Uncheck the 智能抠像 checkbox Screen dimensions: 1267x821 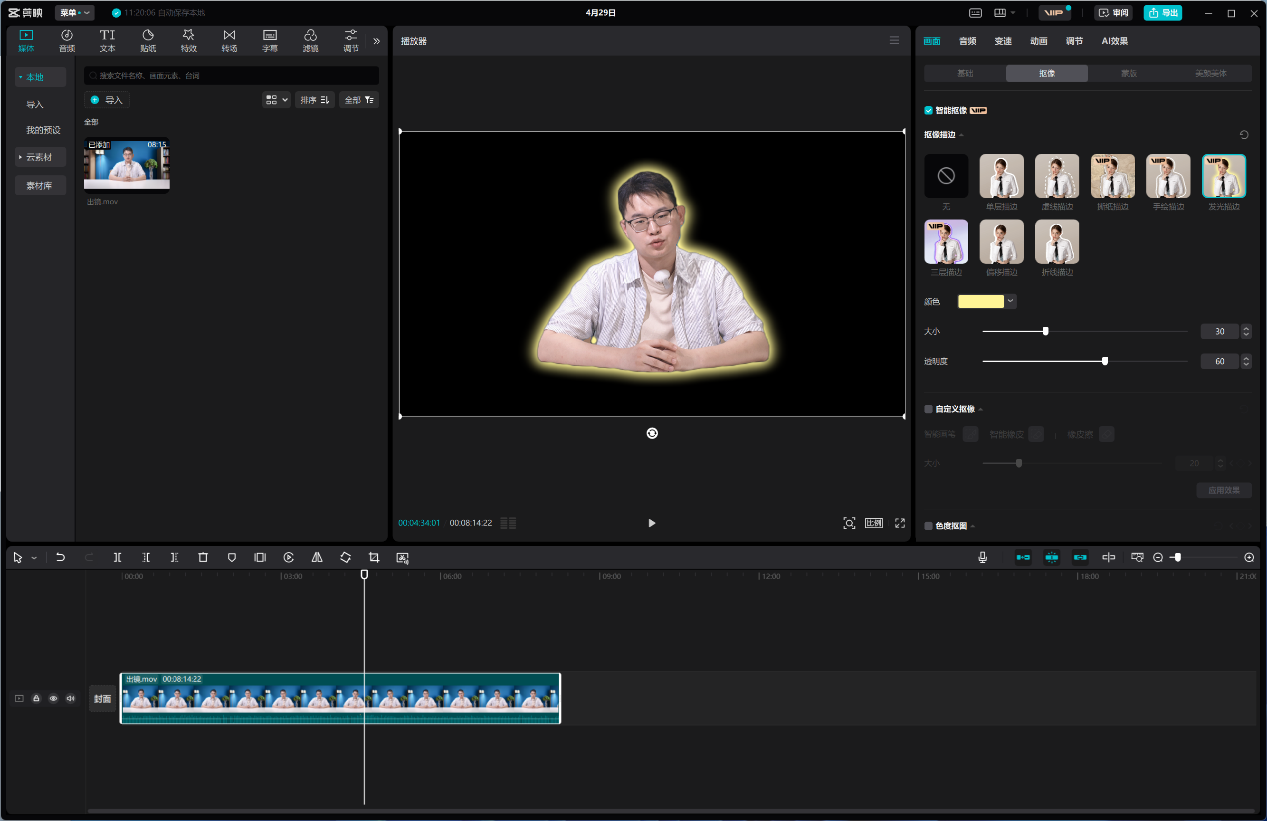pyautogui.click(x=929, y=110)
